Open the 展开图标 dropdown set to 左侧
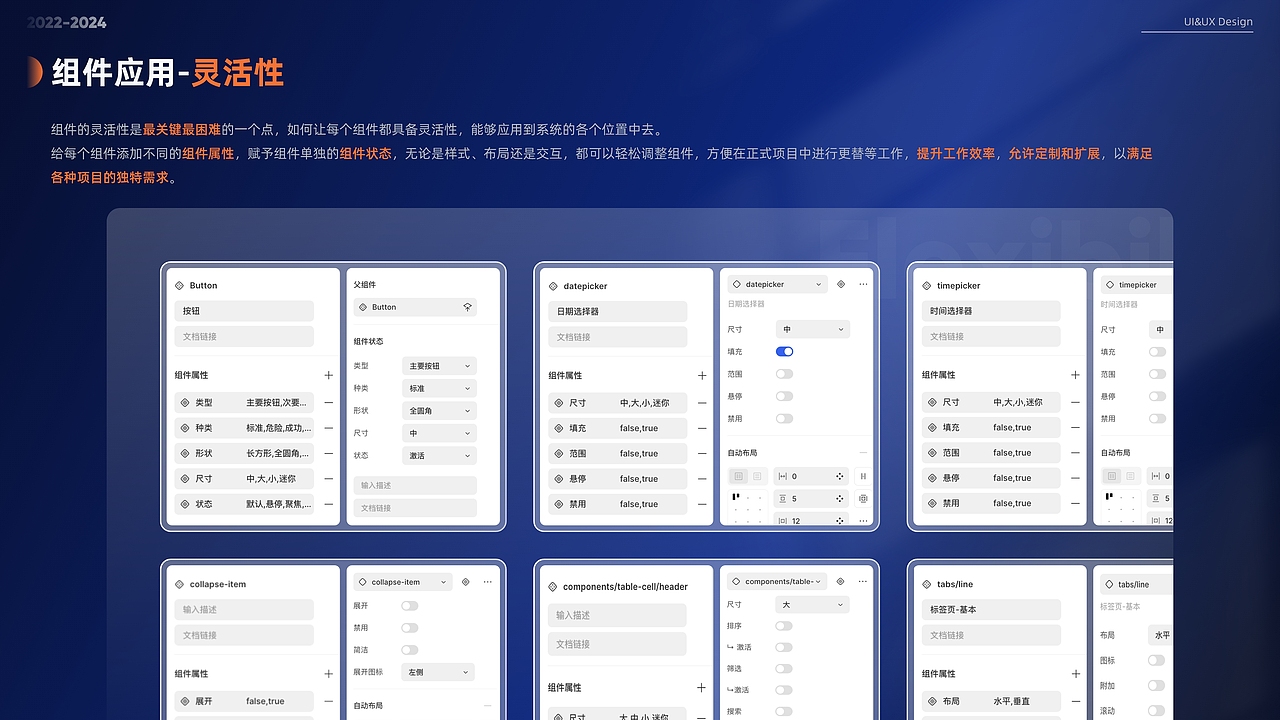Screen dimensions: 1280x720 coord(438,672)
